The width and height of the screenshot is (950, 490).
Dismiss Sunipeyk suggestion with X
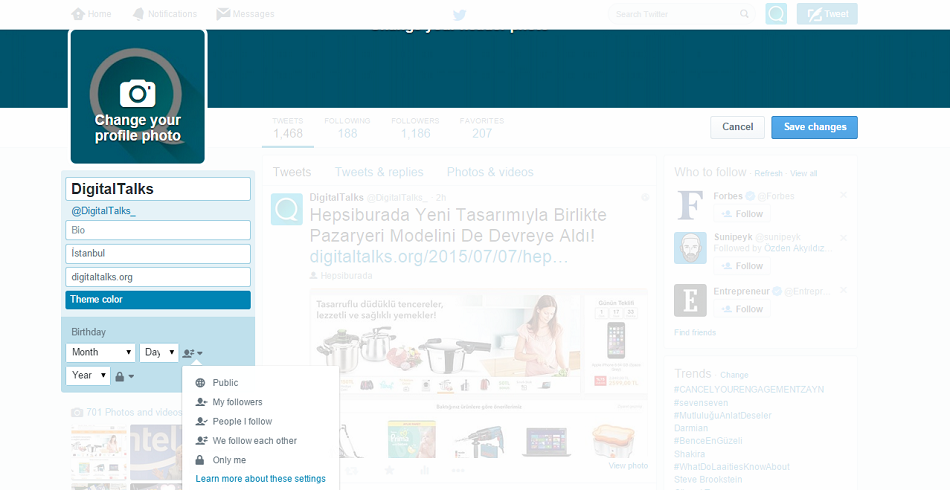click(x=843, y=238)
